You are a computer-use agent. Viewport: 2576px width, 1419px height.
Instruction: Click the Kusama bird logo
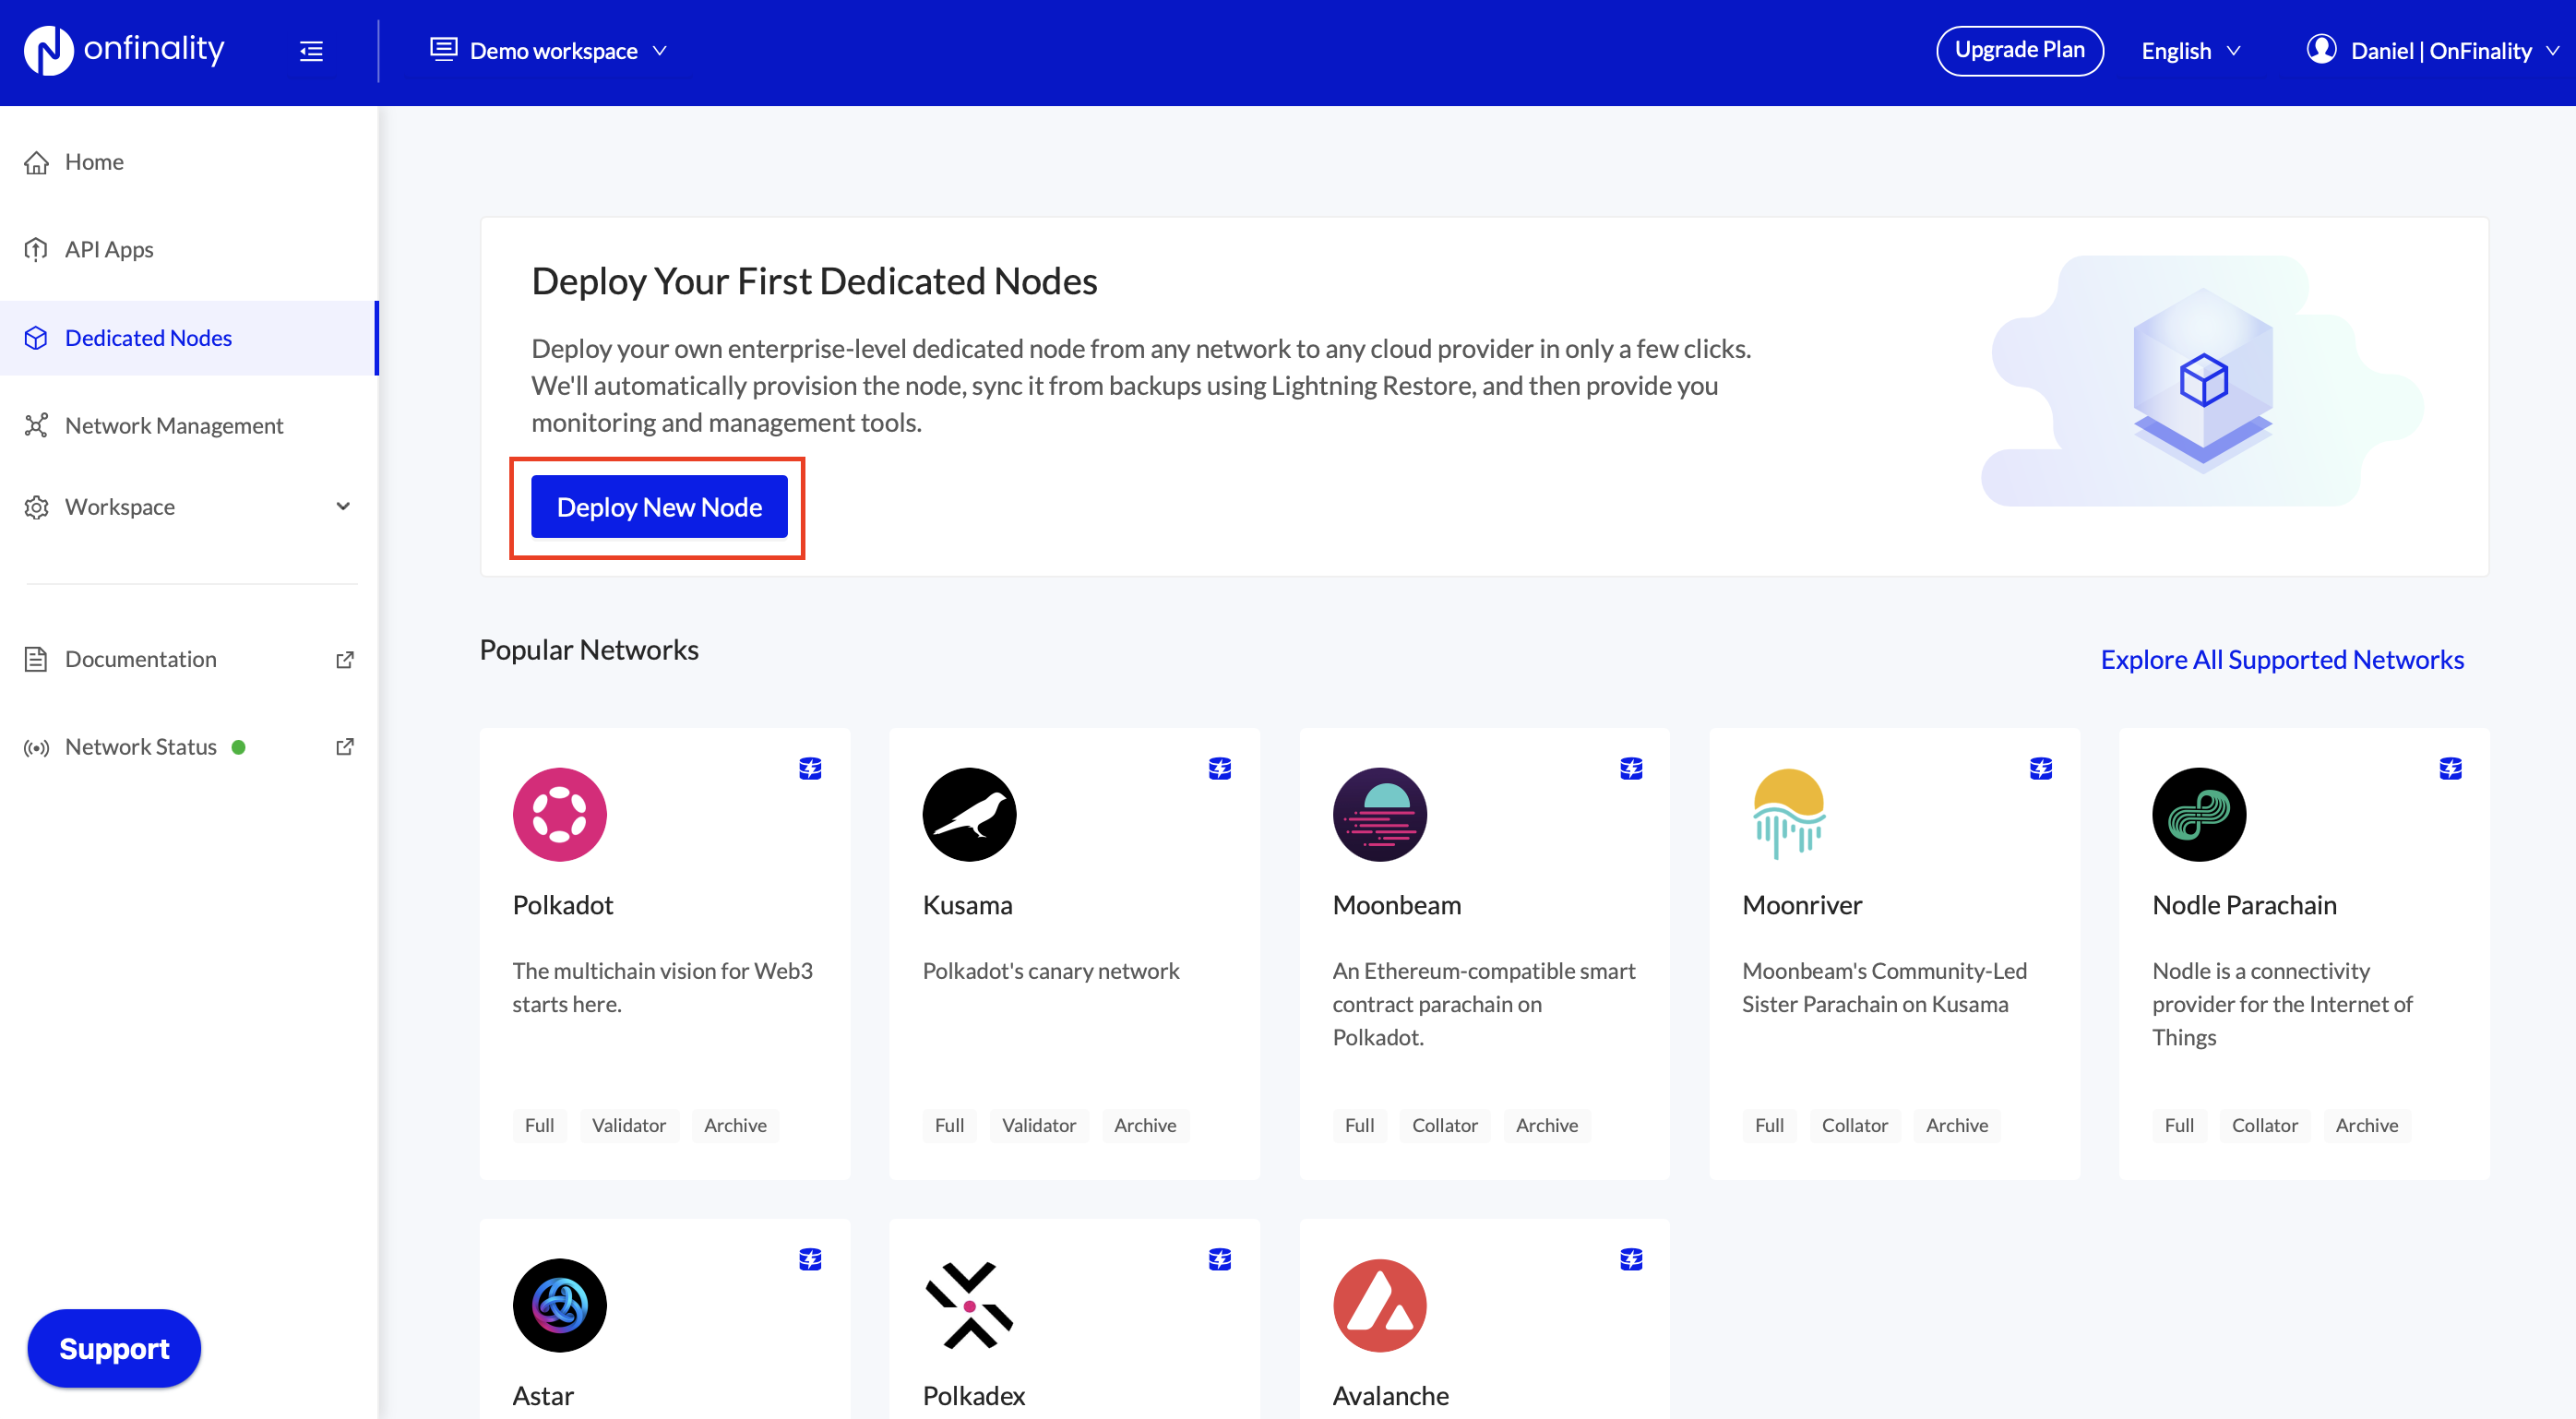[968, 814]
